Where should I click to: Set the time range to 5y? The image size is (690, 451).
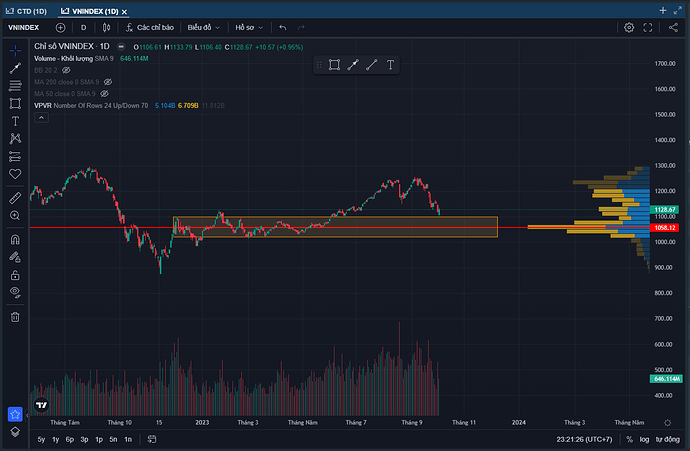tap(41, 440)
